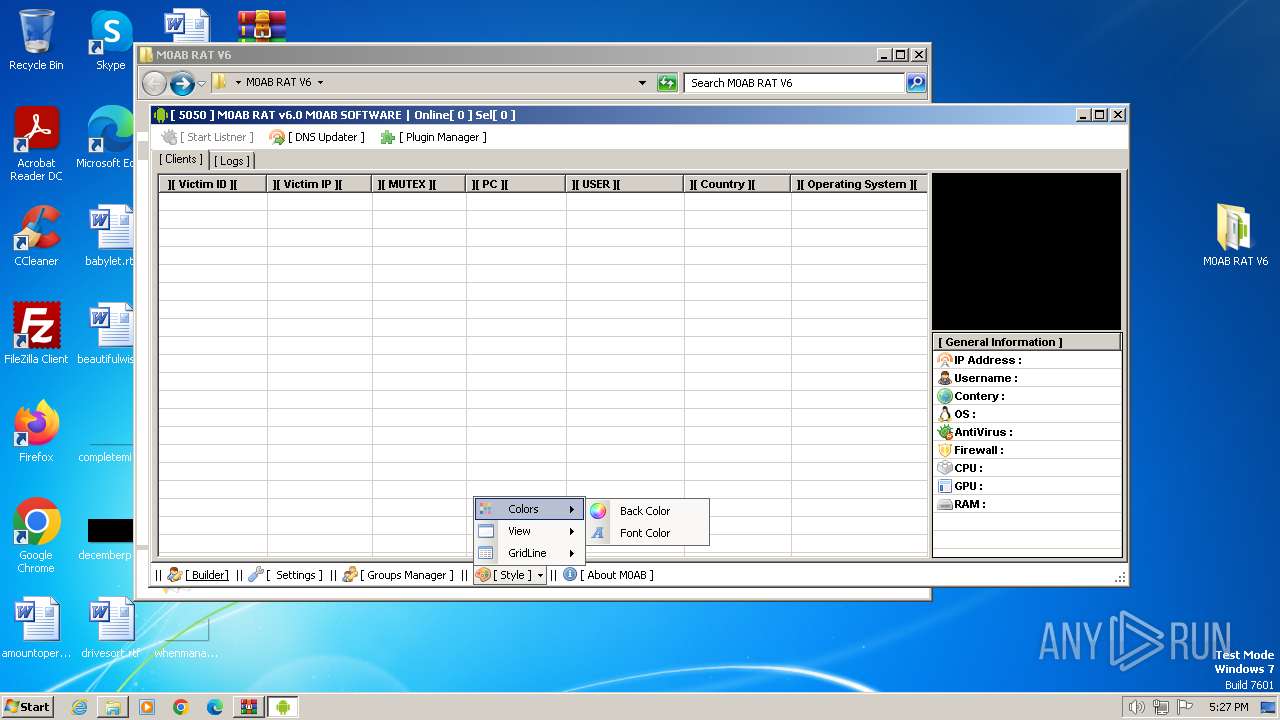
Task: Click the Back Color wheel icon
Action: coord(598,511)
